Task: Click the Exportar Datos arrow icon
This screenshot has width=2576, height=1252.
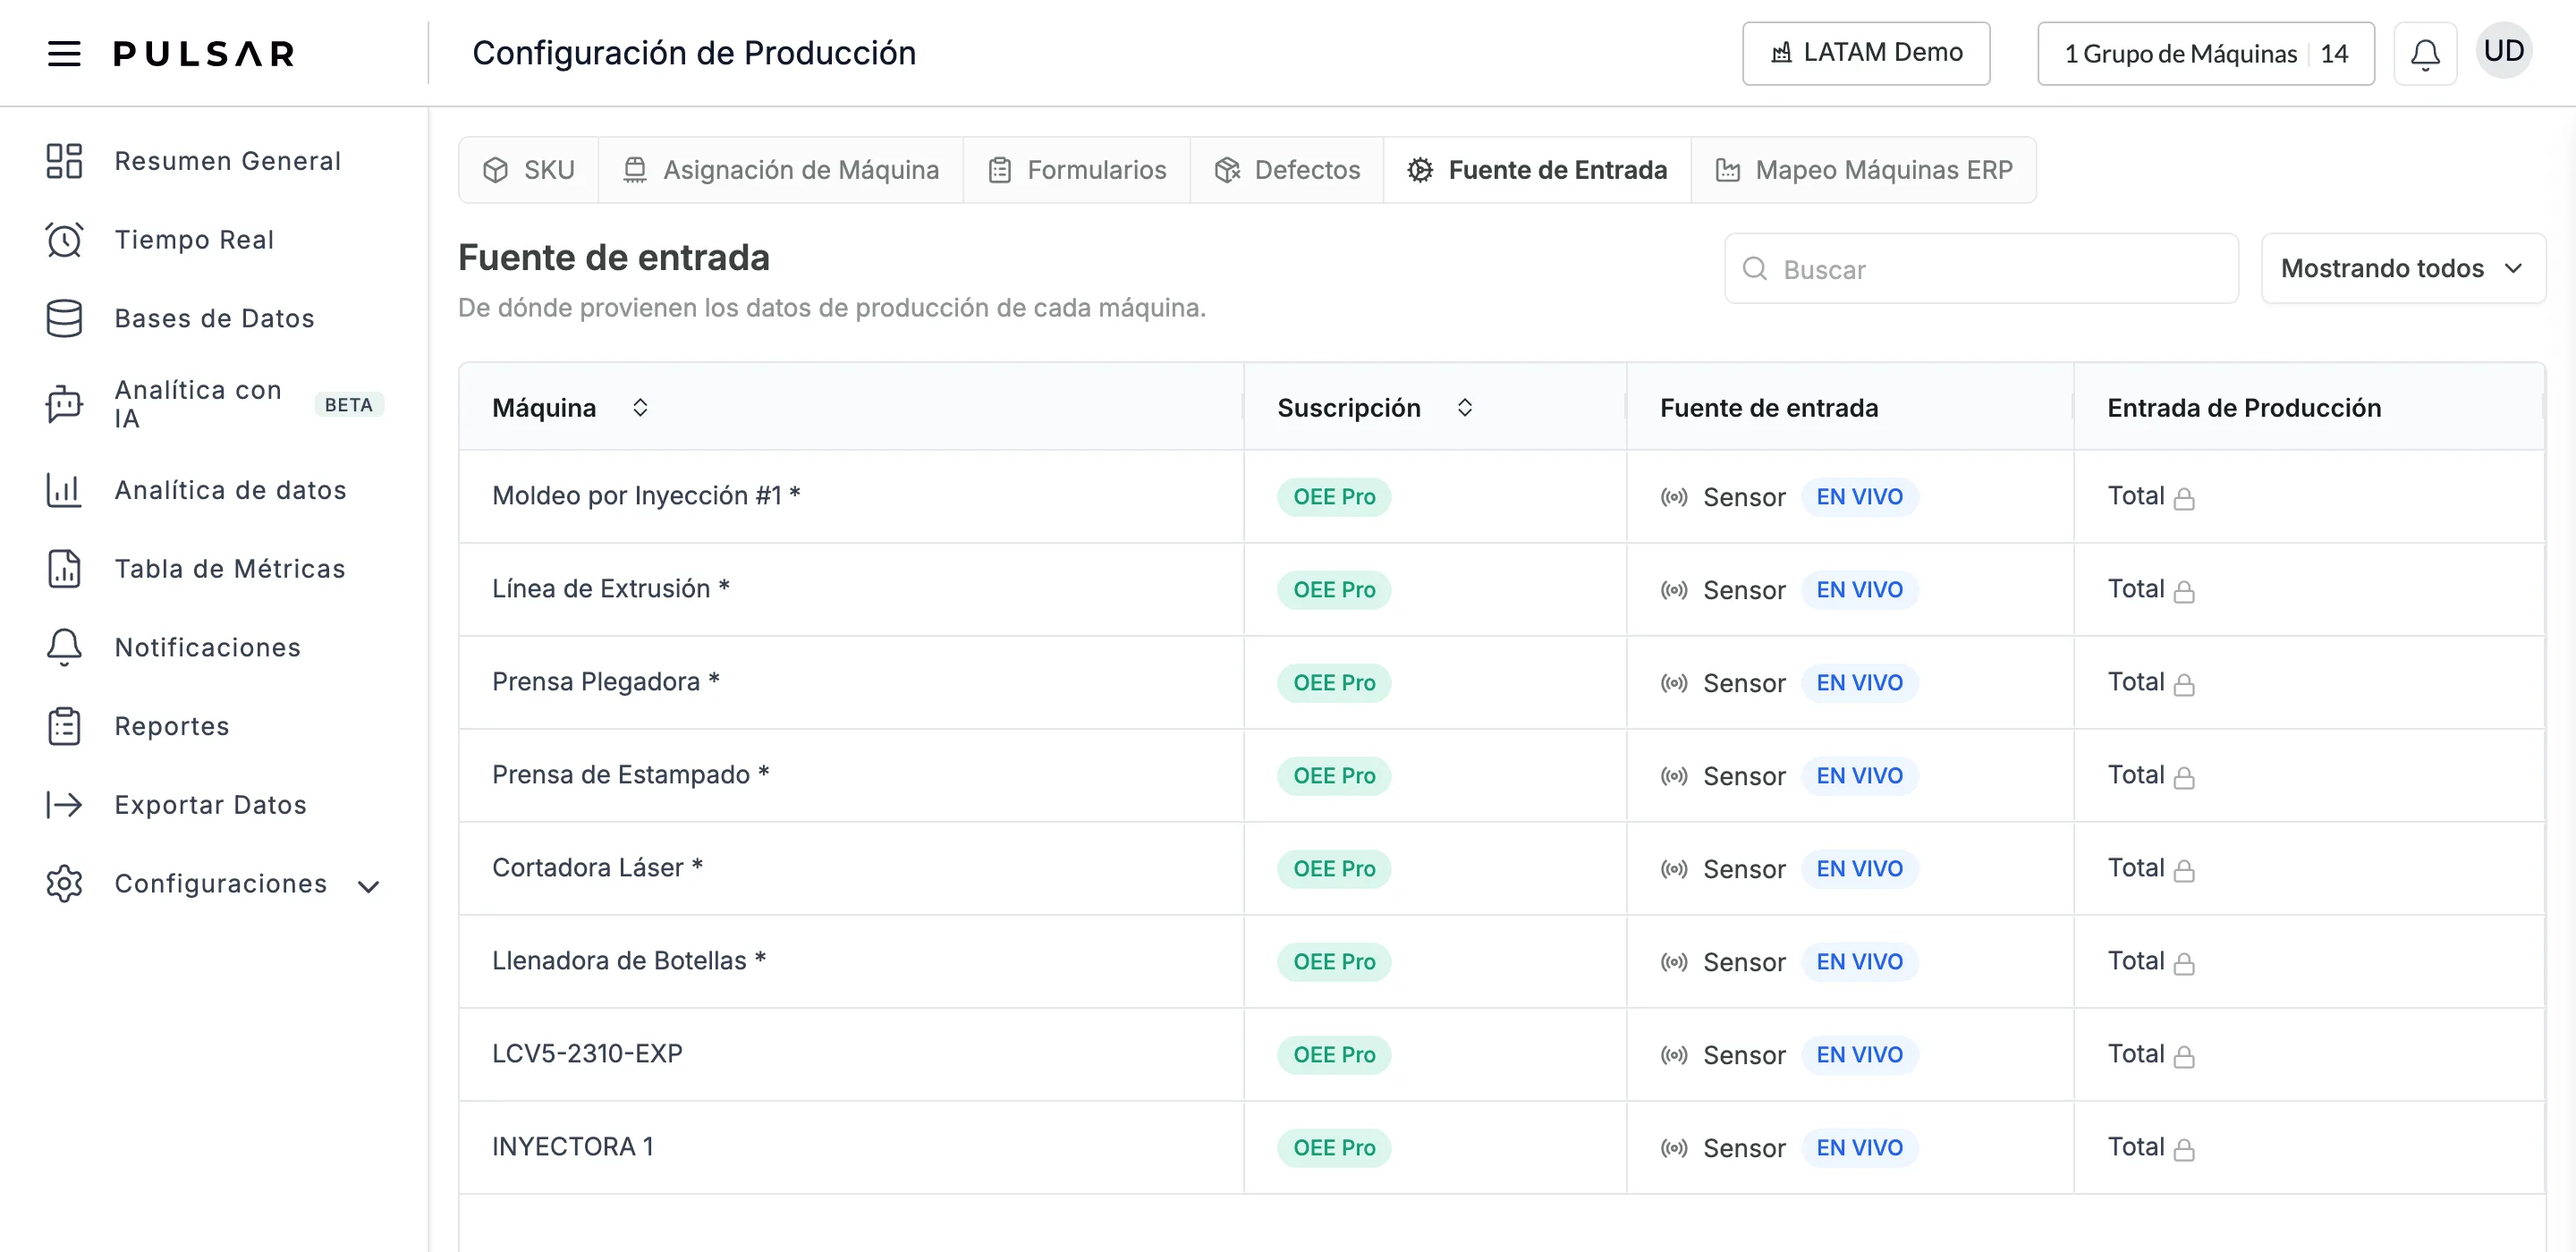Action: 64,805
